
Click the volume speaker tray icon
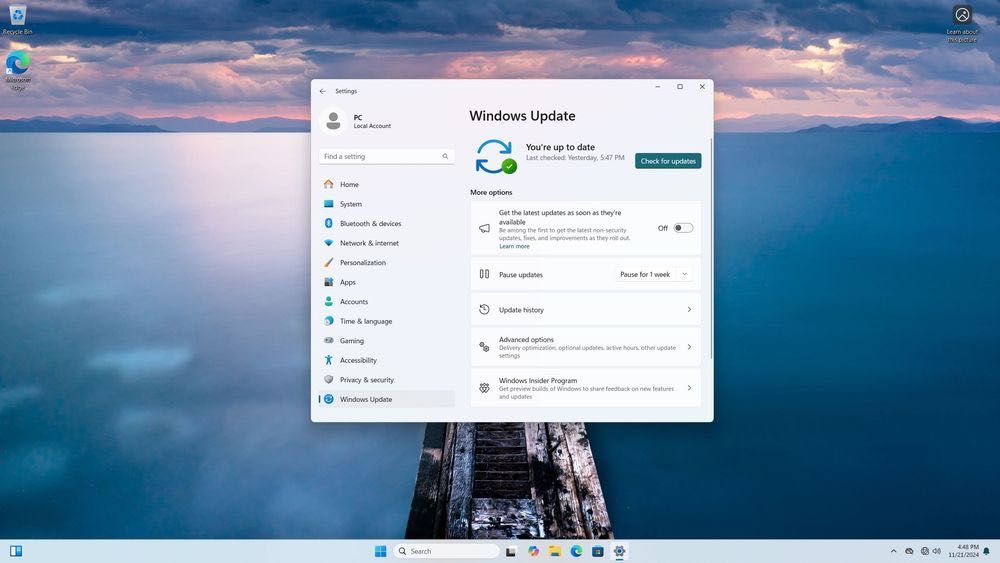937,551
